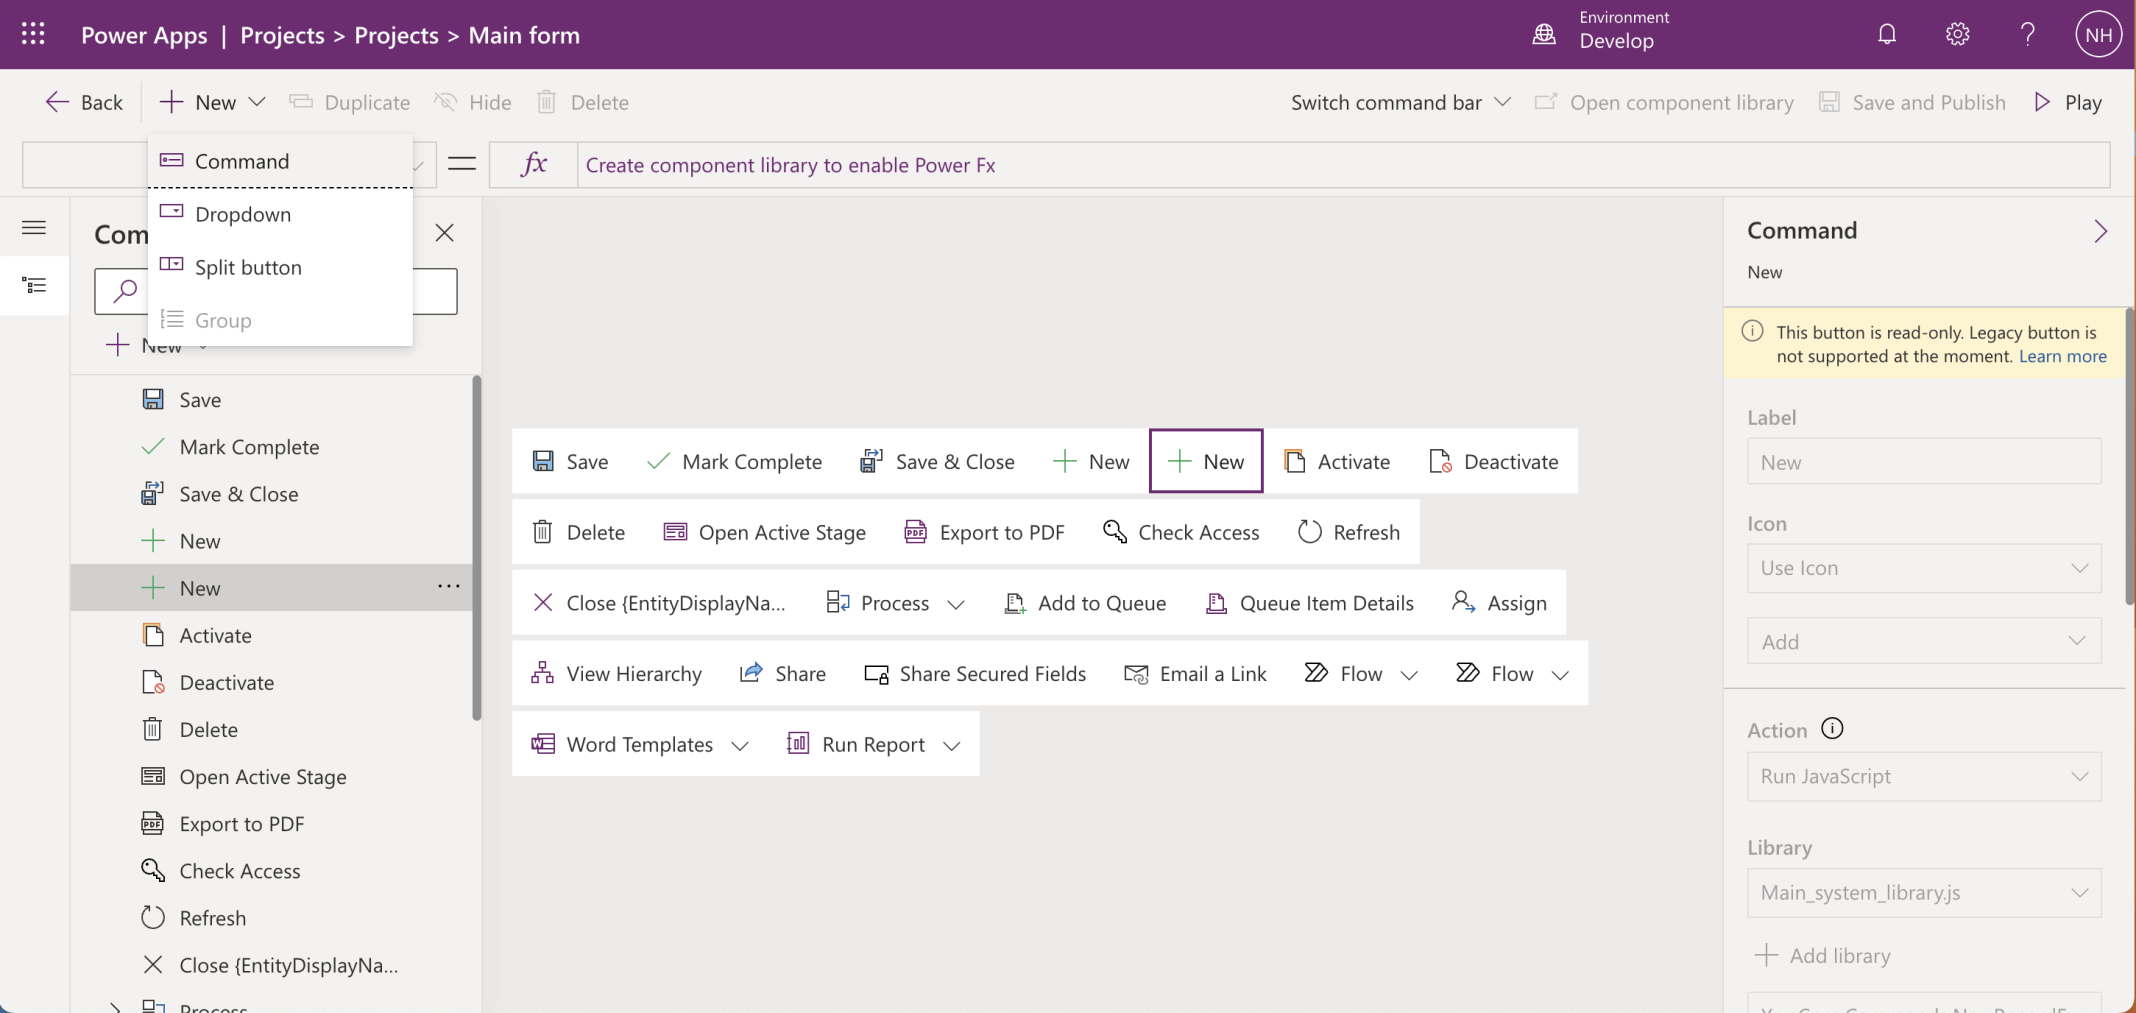Click Open Active Stage on the canvas
Screen dimensions: 2136x1013
(765, 532)
